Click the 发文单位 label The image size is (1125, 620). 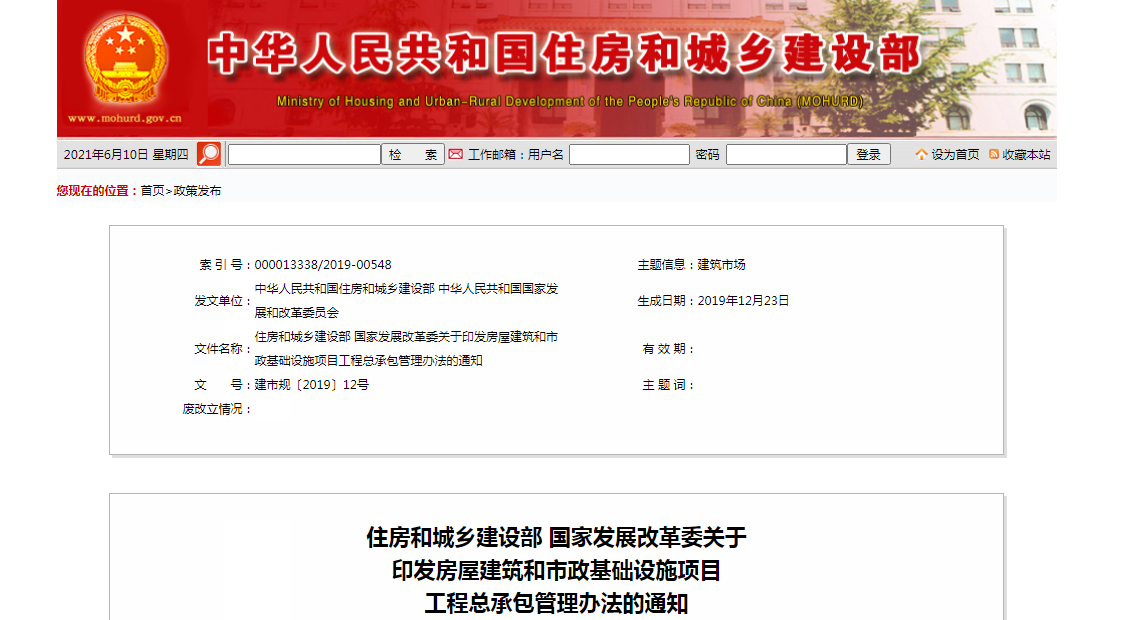tap(219, 301)
